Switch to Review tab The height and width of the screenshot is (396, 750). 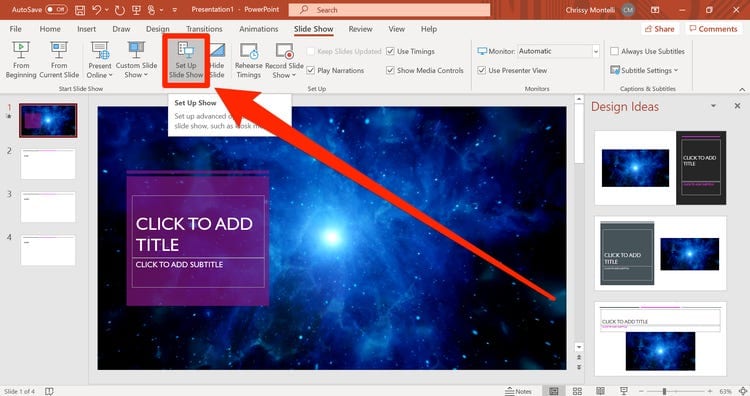[361, 29]
